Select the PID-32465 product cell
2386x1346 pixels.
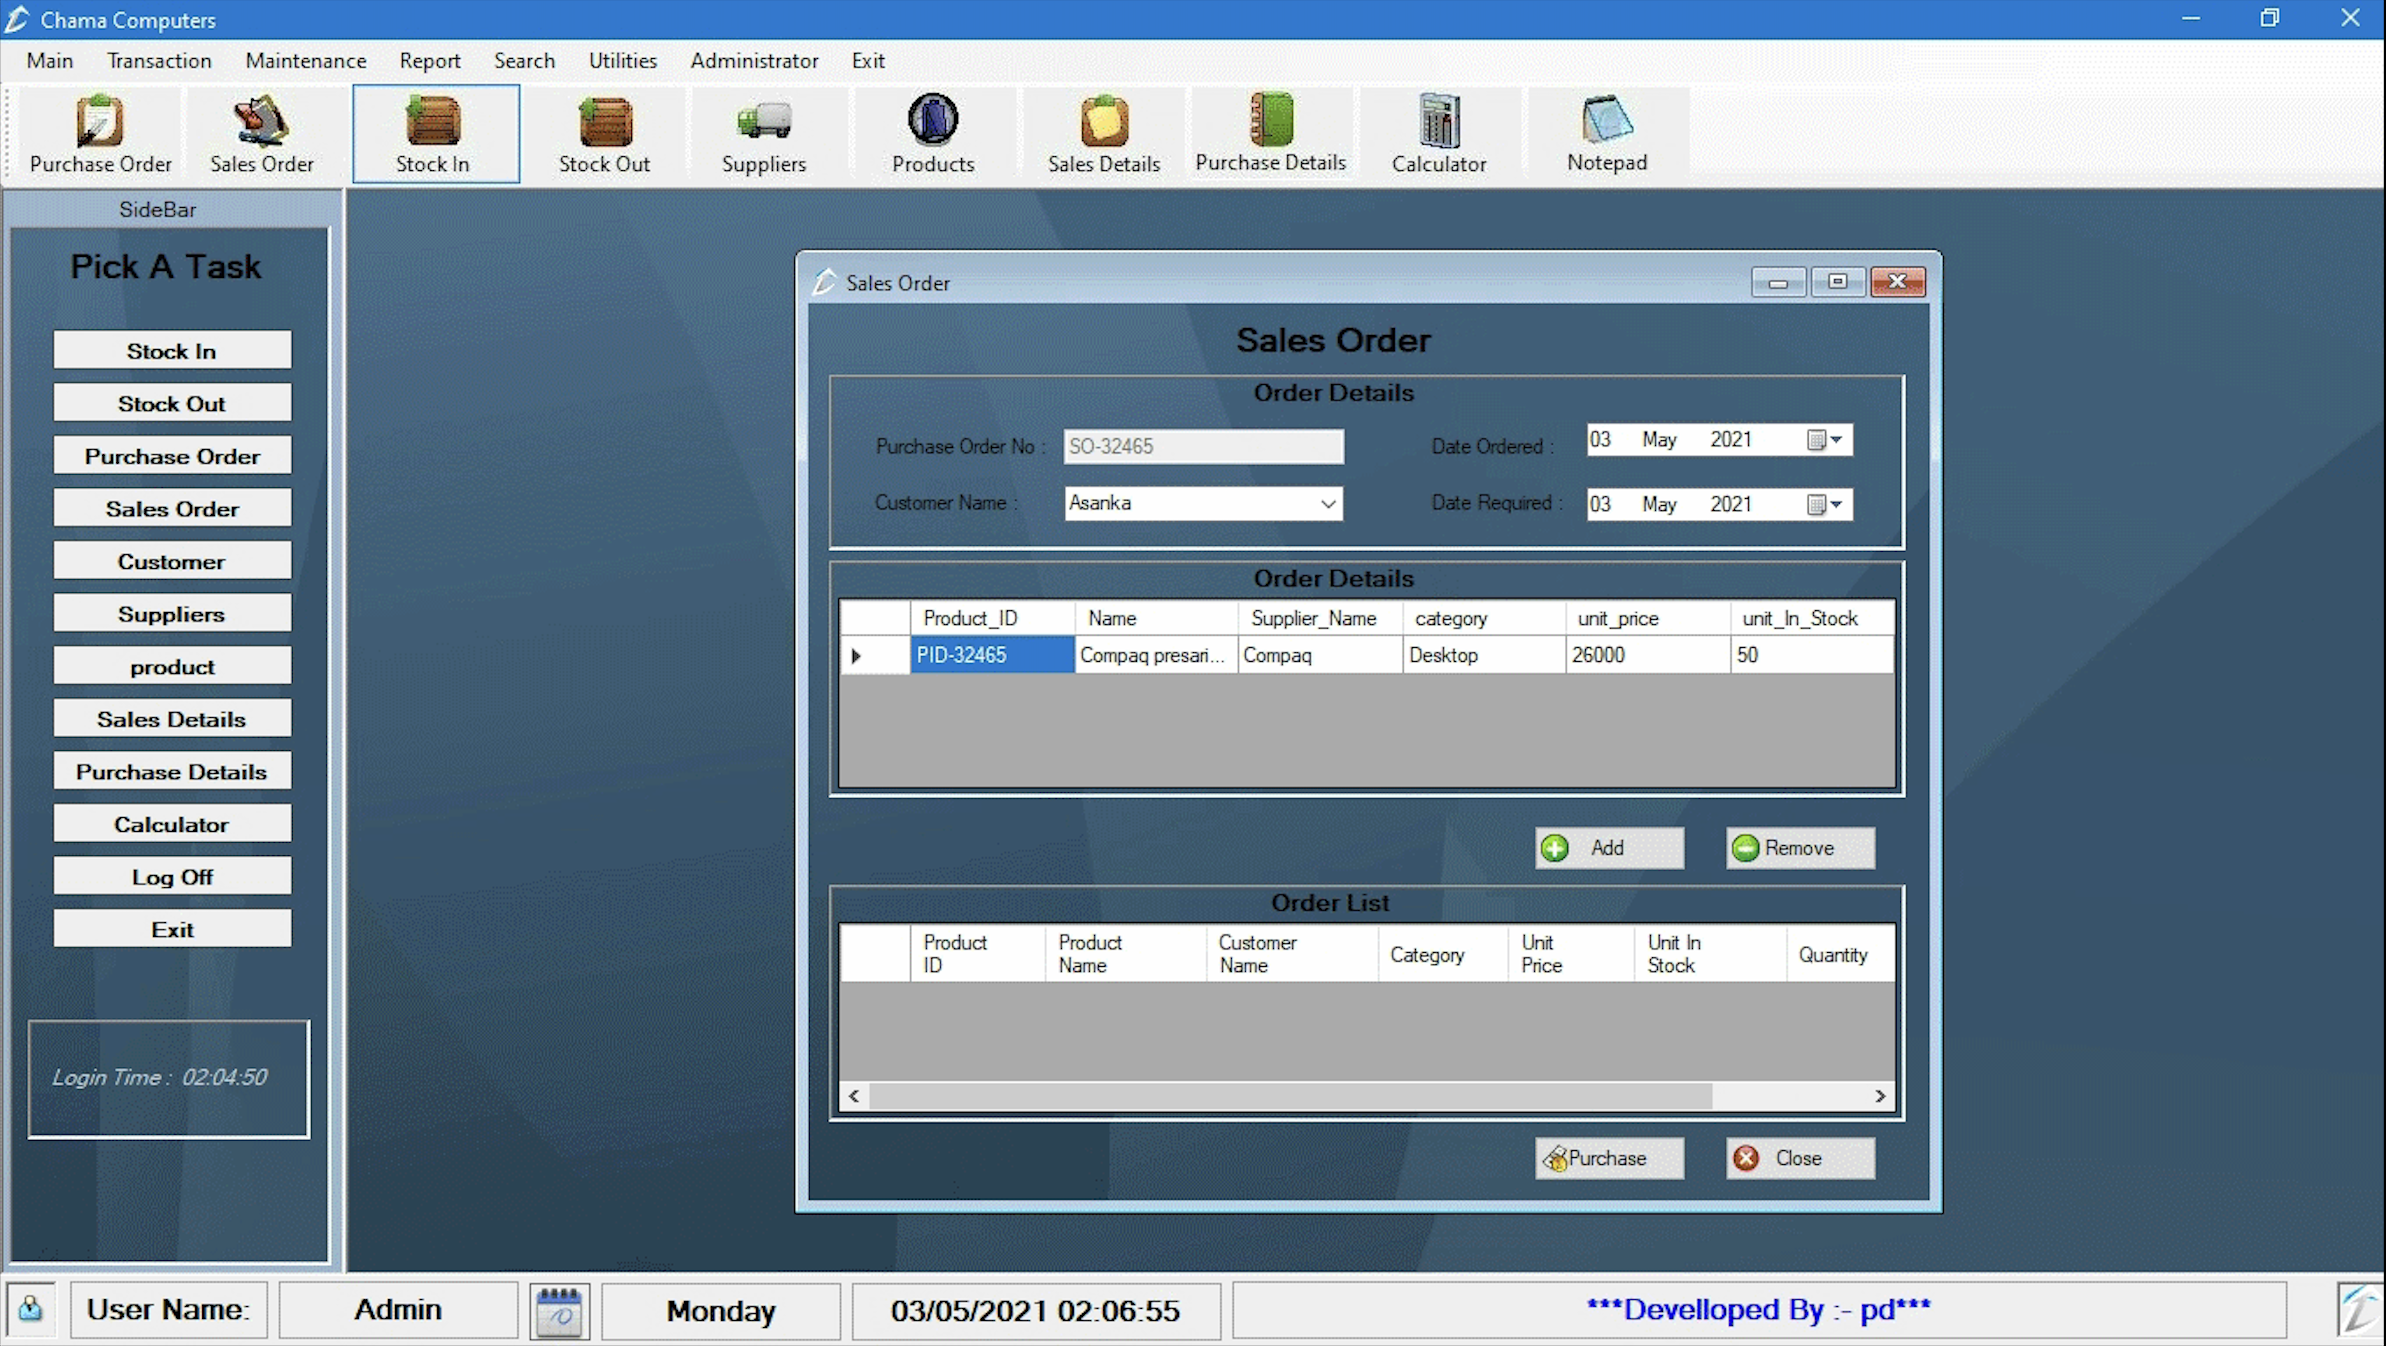992,655
